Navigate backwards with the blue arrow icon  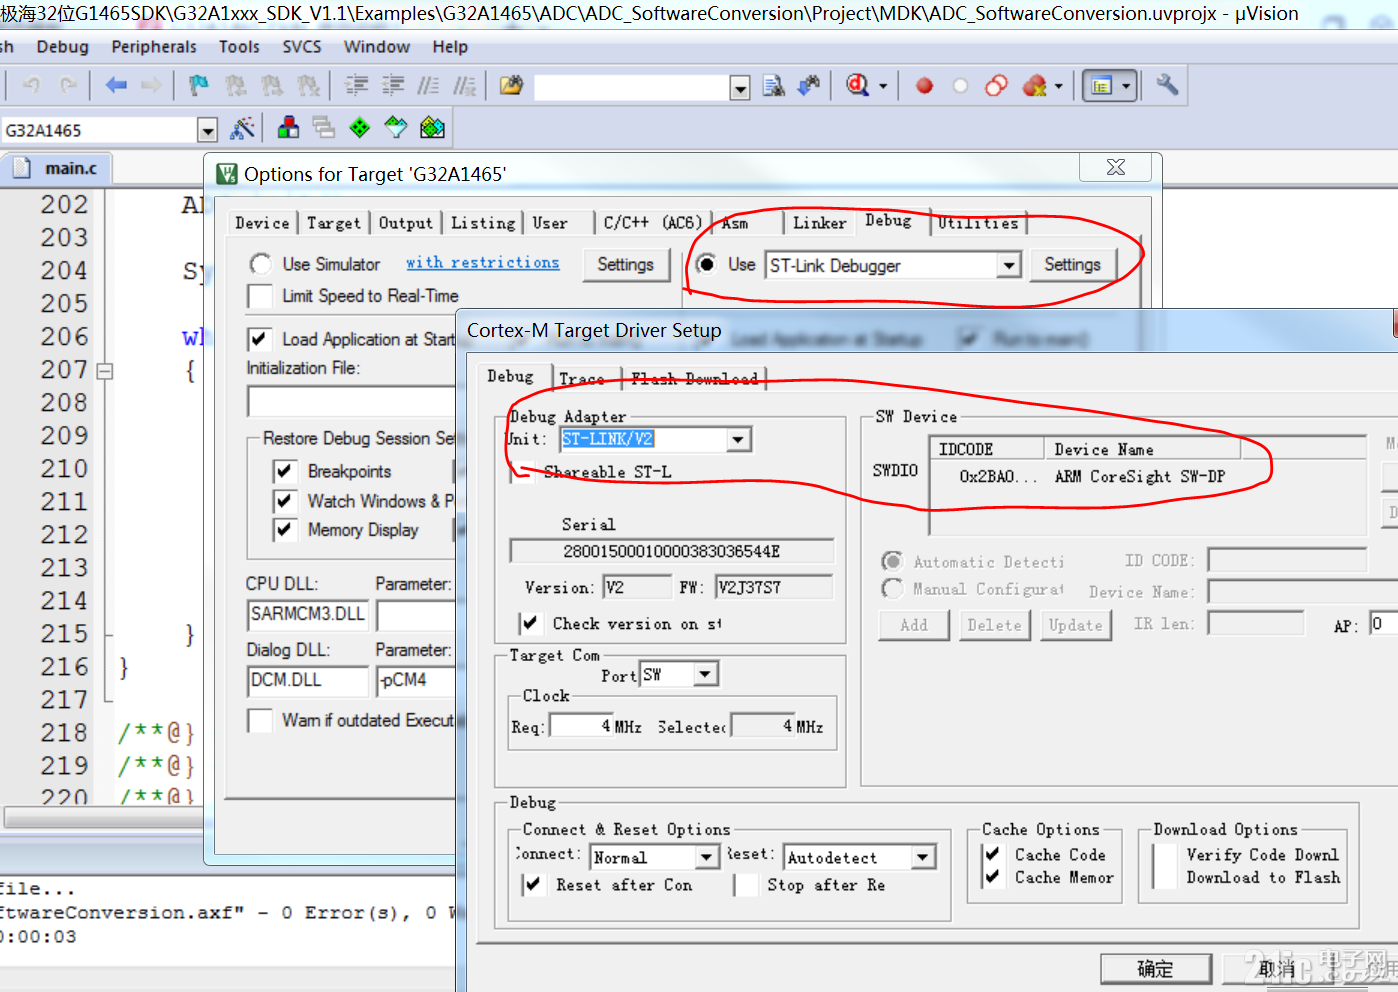116,86
